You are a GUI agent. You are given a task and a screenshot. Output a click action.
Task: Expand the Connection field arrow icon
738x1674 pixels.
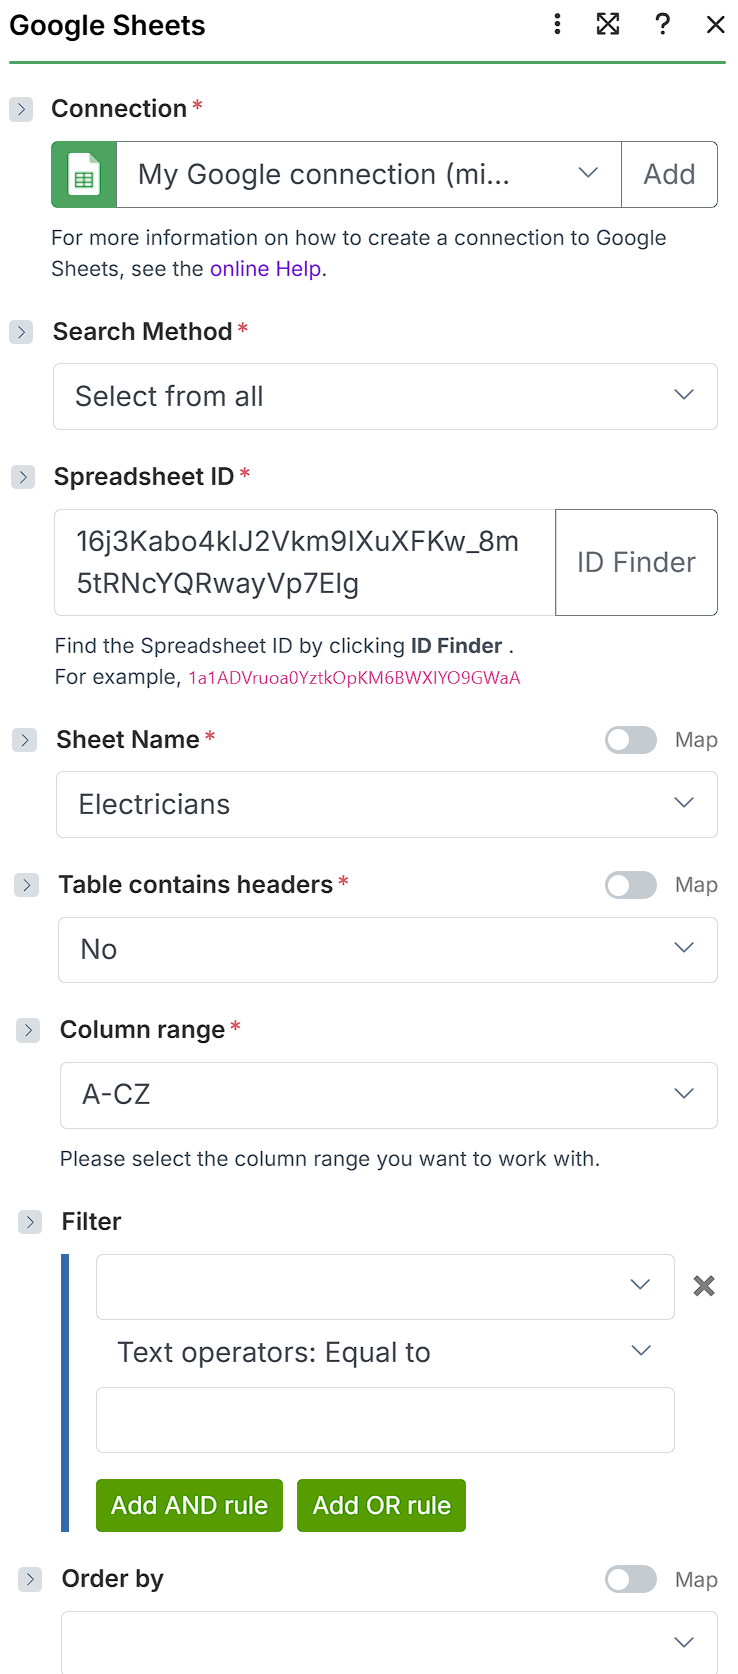click(21, 109)
